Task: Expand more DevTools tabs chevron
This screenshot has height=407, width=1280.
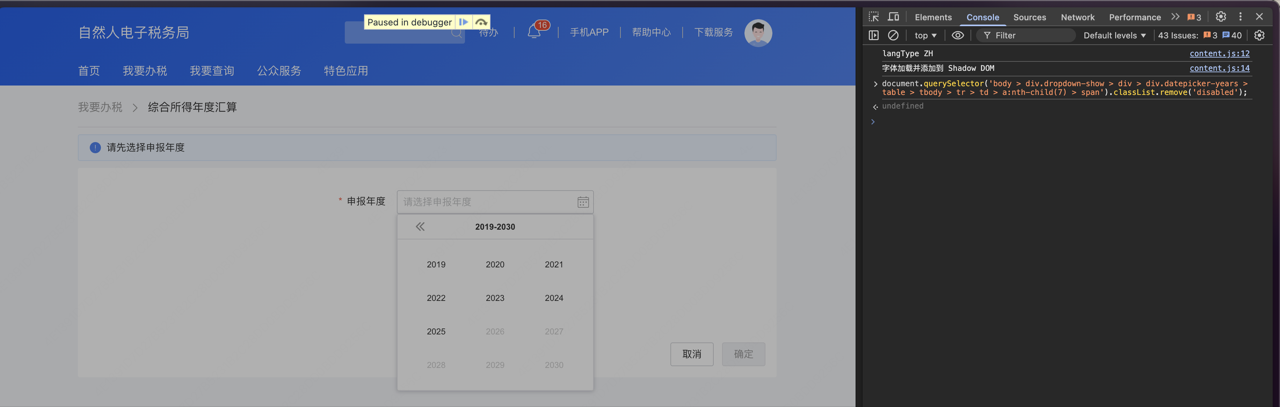Action: (x=1175, y=17)
